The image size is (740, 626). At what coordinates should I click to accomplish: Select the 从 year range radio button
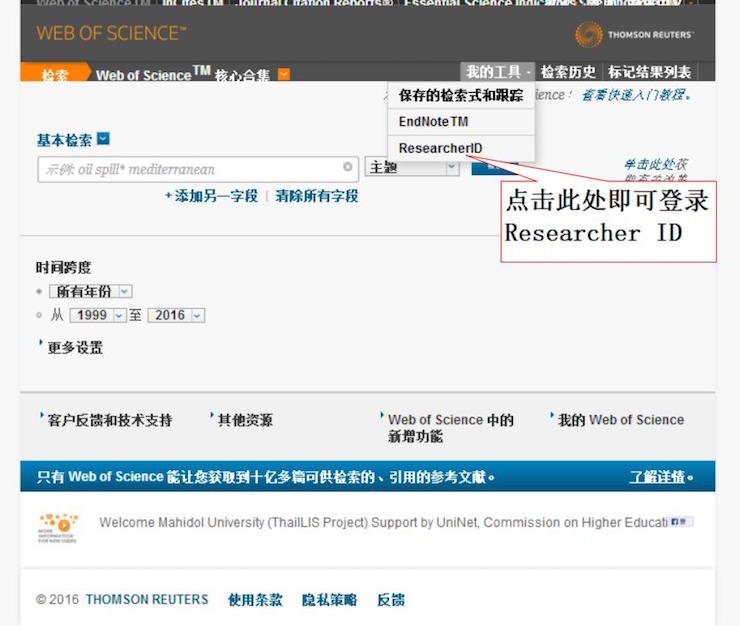(39, 315)
